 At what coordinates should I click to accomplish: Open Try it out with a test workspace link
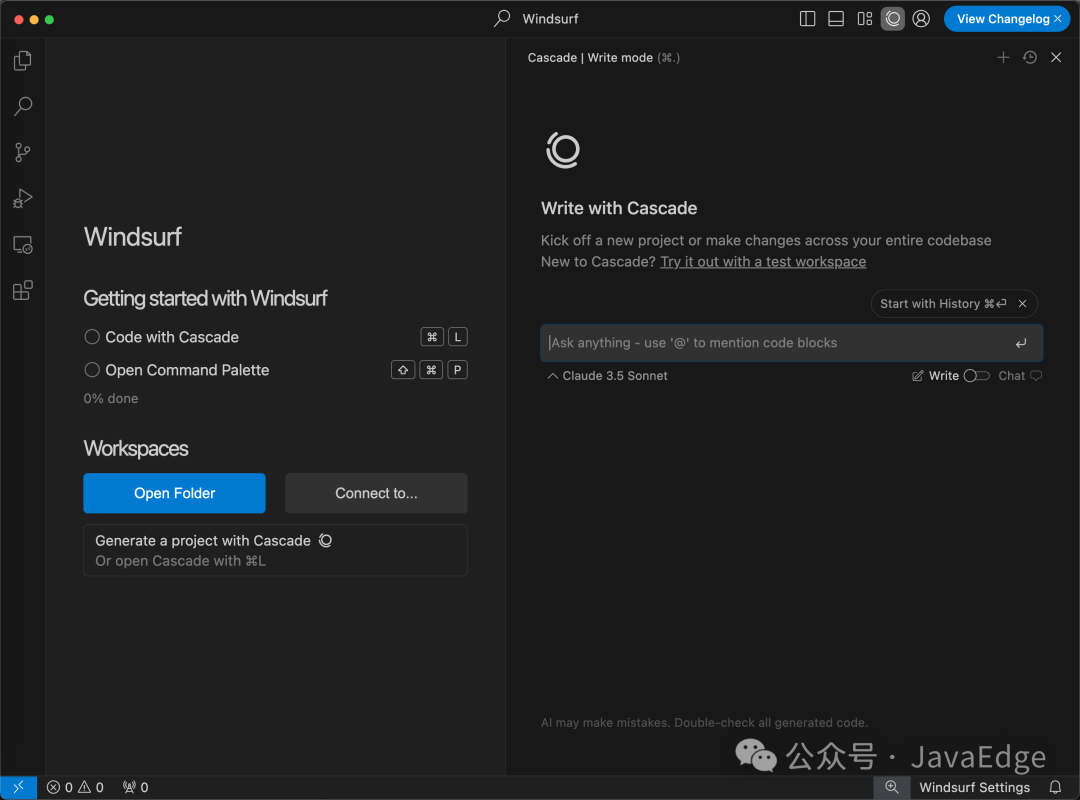762,262
